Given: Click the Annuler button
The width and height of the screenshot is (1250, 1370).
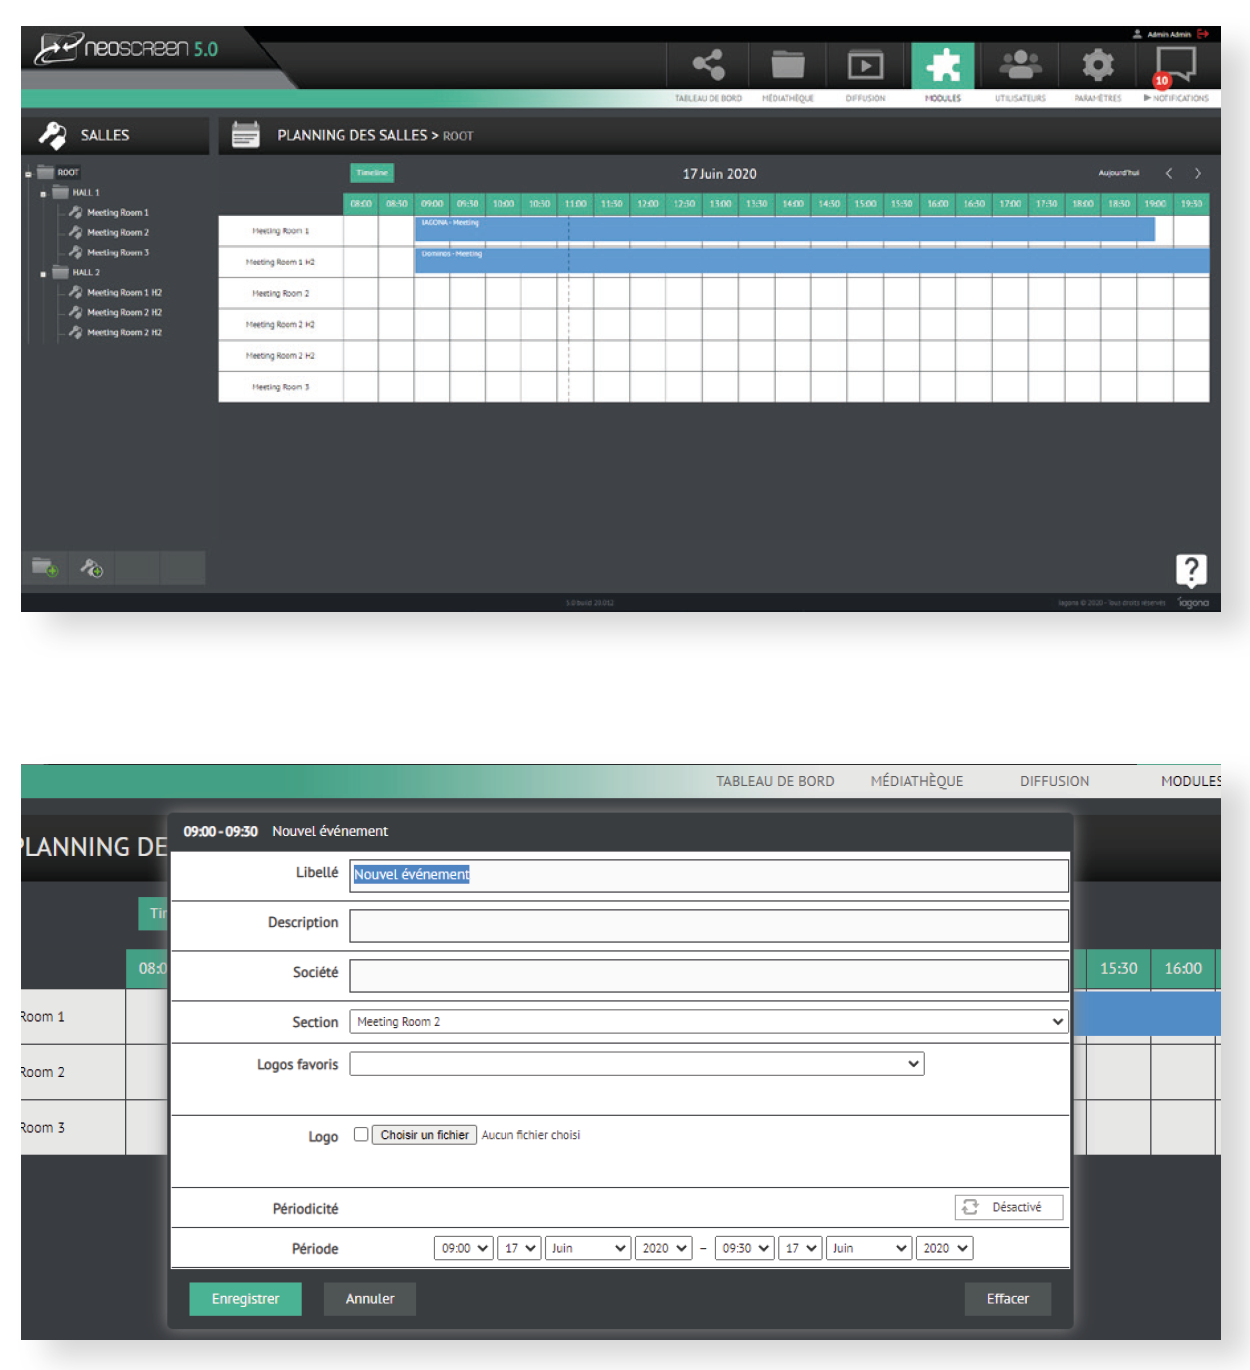Looking at the screenshot, I should click(369, 1298).
